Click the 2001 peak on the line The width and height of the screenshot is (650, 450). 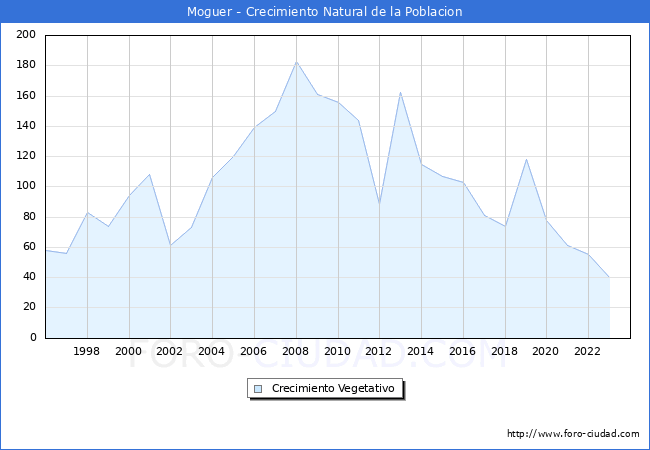click(150, 174)
